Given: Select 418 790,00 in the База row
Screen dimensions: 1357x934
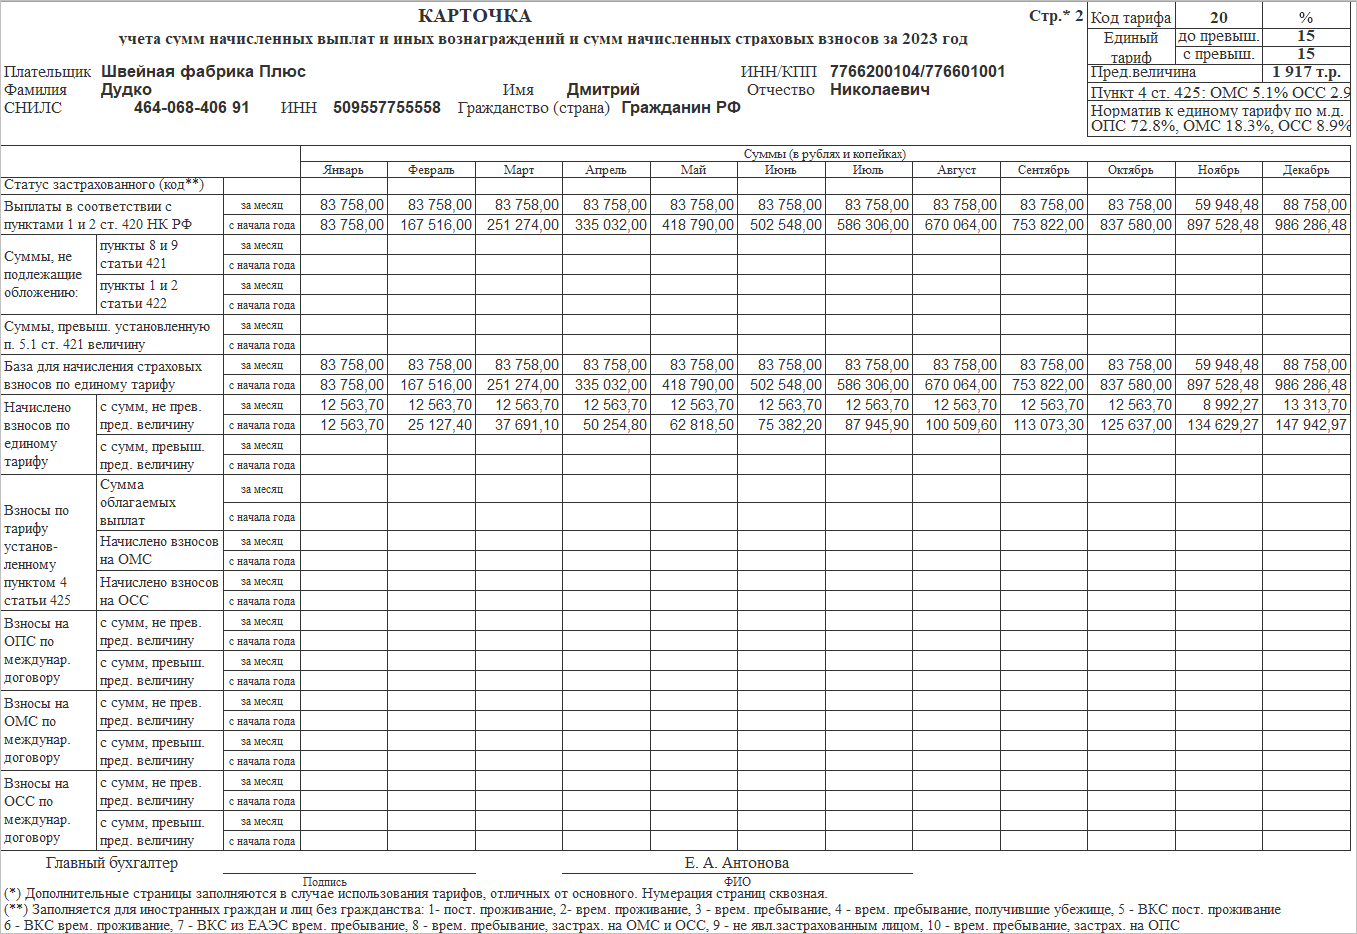Looking at the screenshot, I should 698,385.
